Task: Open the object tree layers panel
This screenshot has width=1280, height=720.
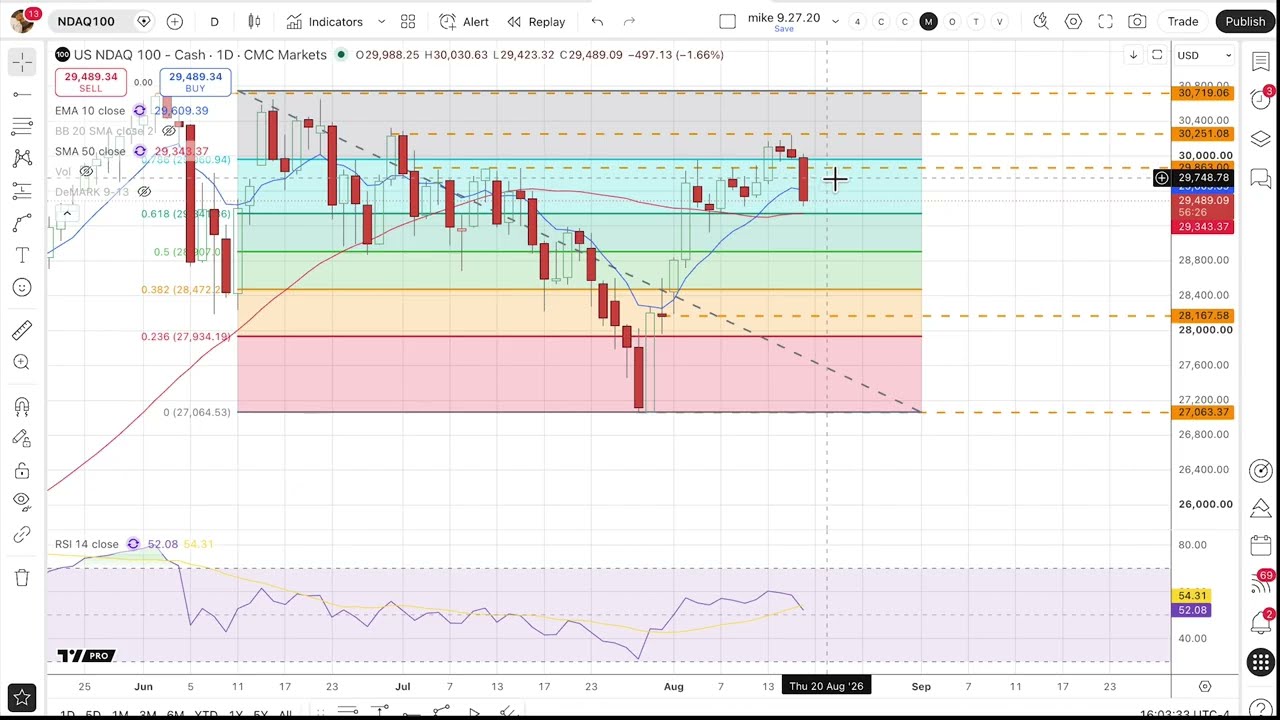Action: pos(1260,138)
